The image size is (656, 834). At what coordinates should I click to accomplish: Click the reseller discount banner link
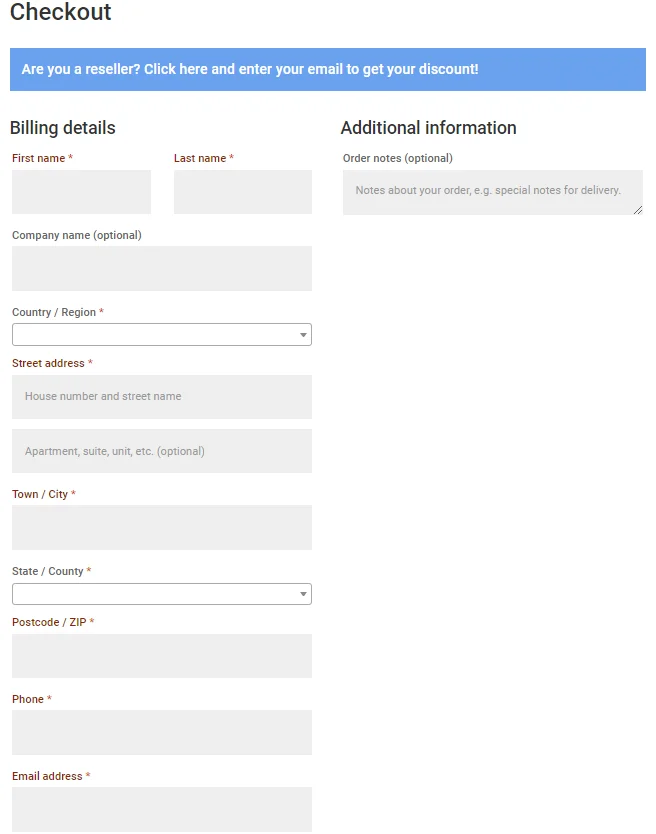(x=250, y=69)
